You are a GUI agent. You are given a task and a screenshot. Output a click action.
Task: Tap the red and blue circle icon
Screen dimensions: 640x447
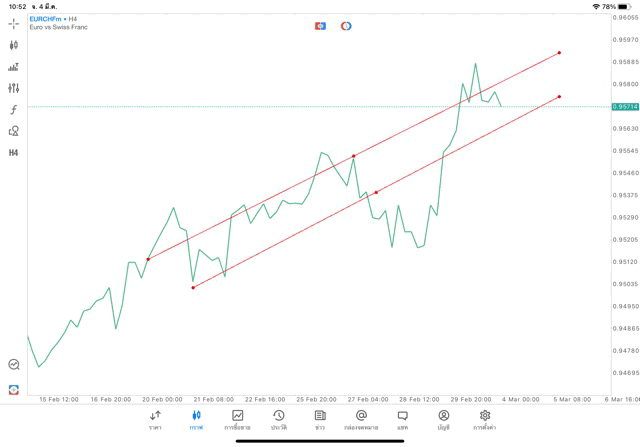tap(346, 26)
